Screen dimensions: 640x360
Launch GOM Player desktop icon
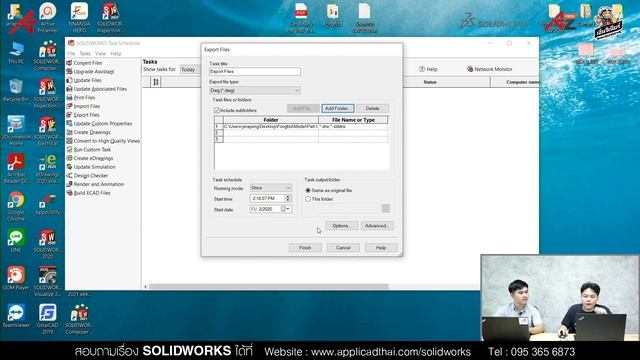click(16, 278)
